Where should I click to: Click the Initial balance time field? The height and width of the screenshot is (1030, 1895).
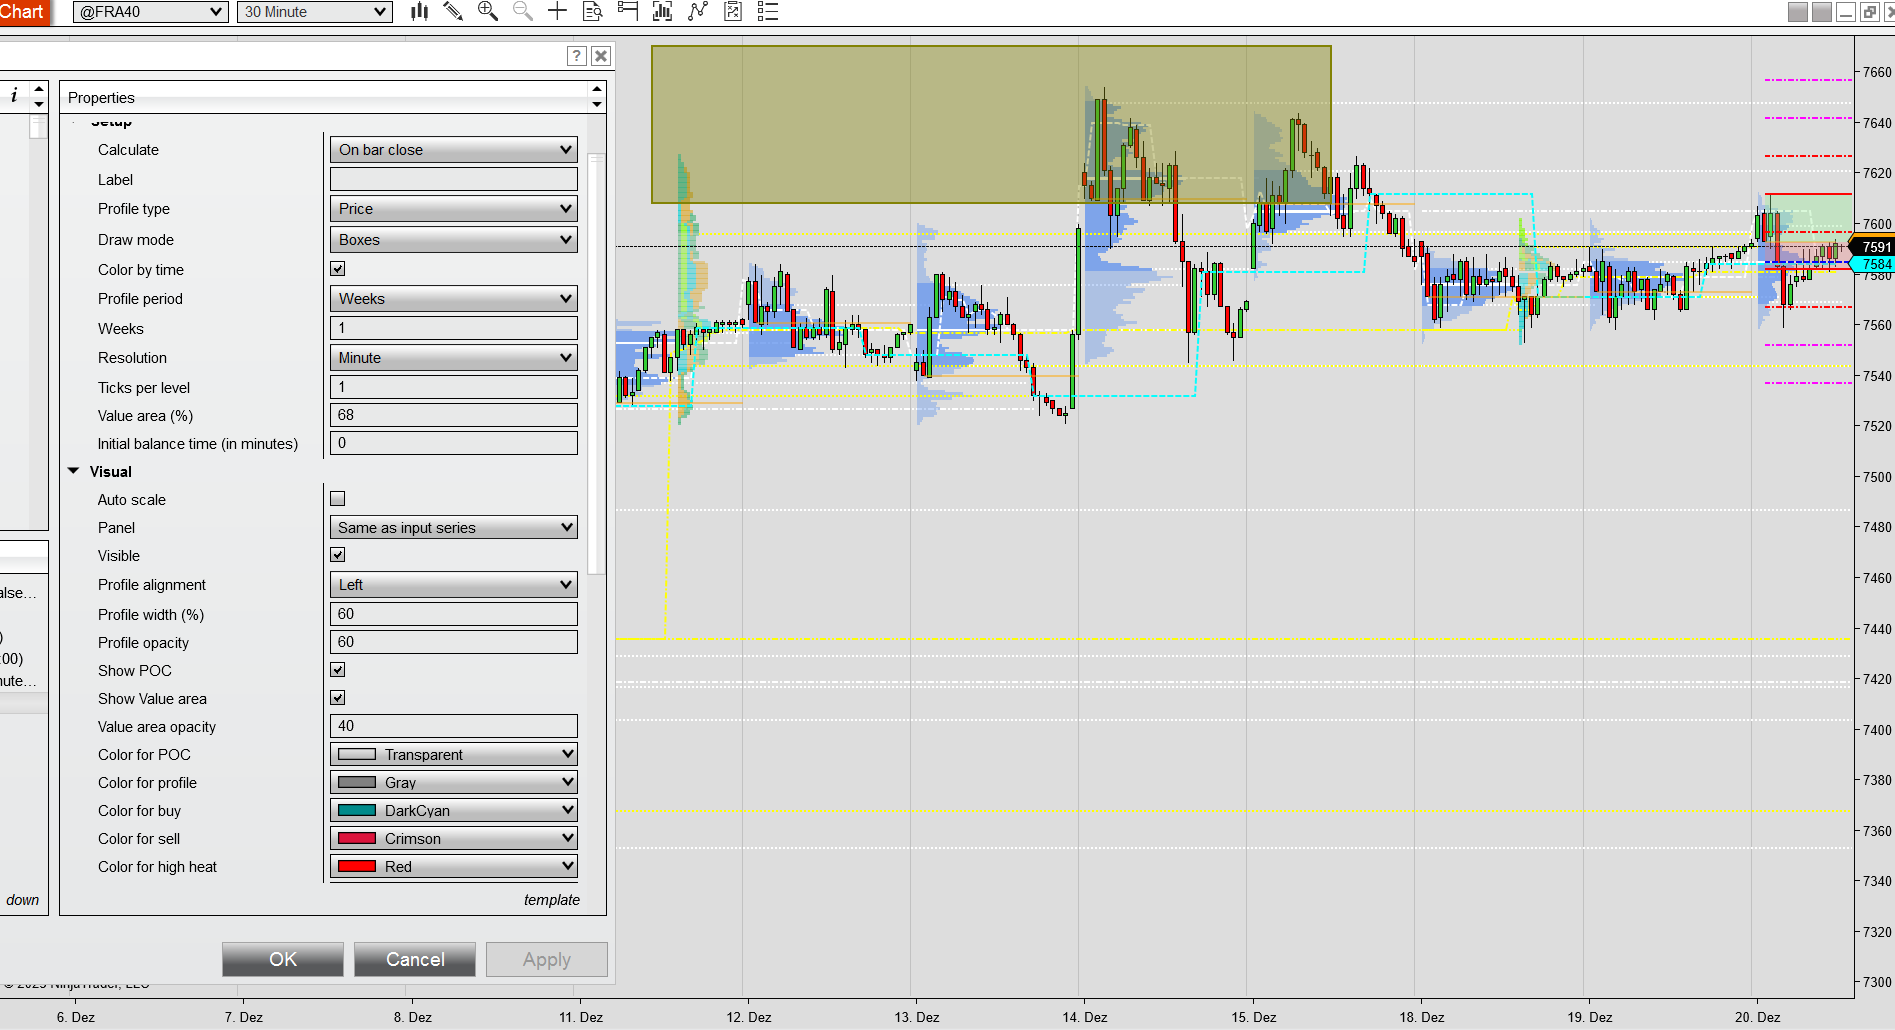454,443
